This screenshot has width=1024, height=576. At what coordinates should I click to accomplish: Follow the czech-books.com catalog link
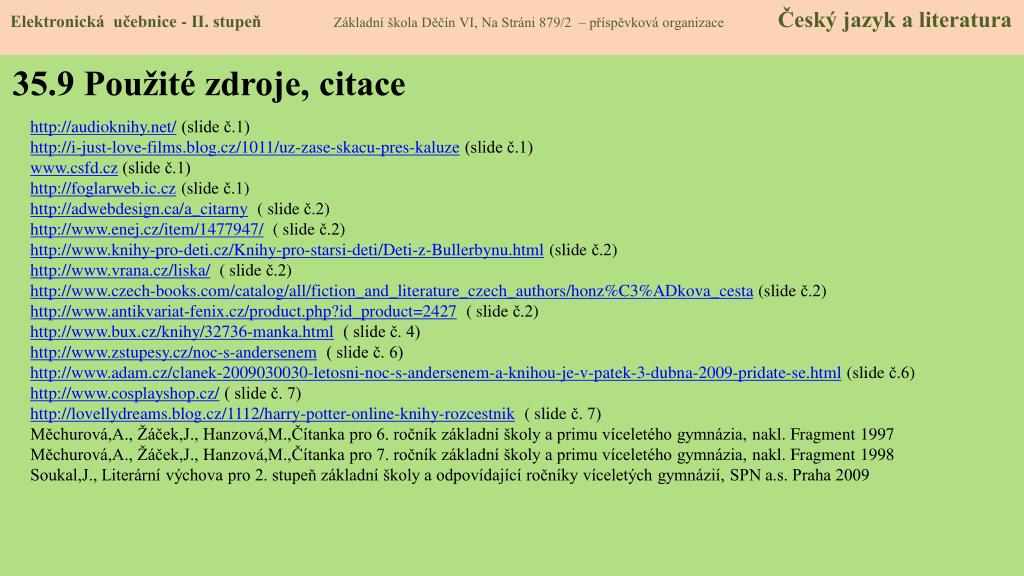392,291
